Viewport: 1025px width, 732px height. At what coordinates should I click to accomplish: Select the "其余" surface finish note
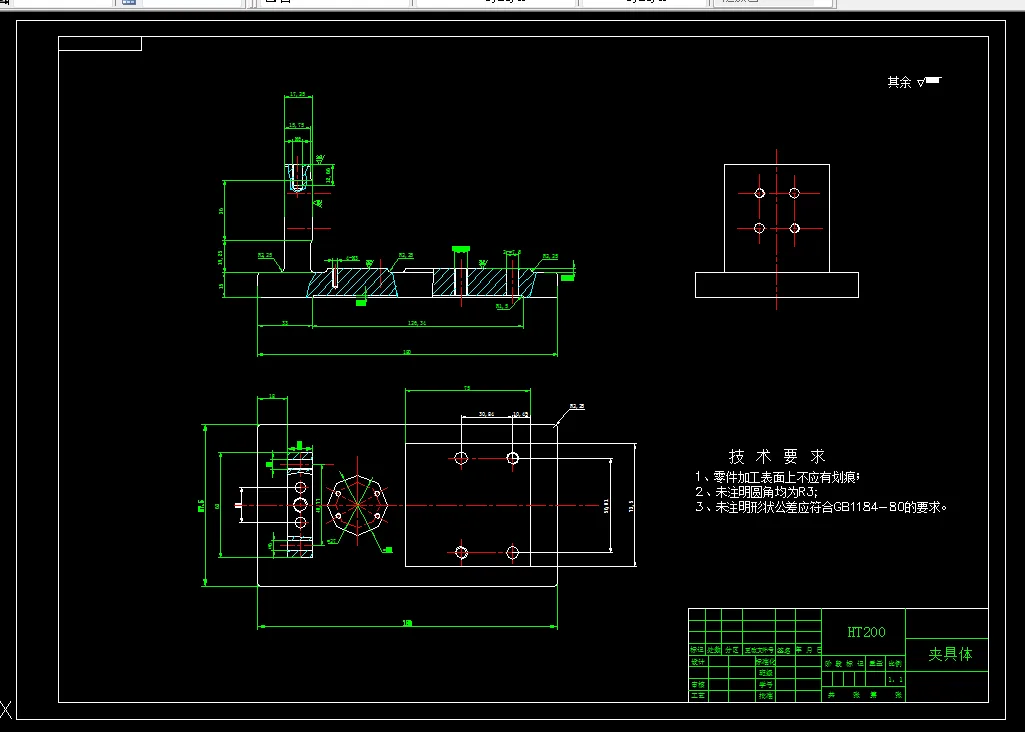point(899,82)
